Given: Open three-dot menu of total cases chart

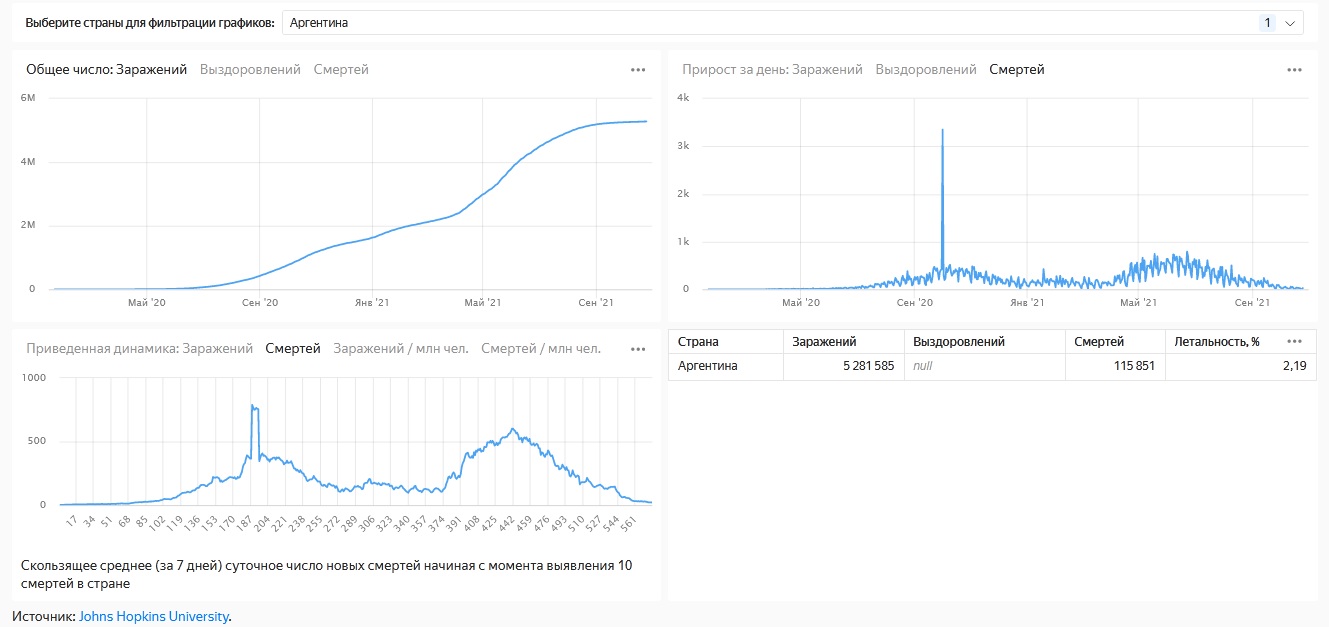Looking at the screenshot, I should click(638, 70).
